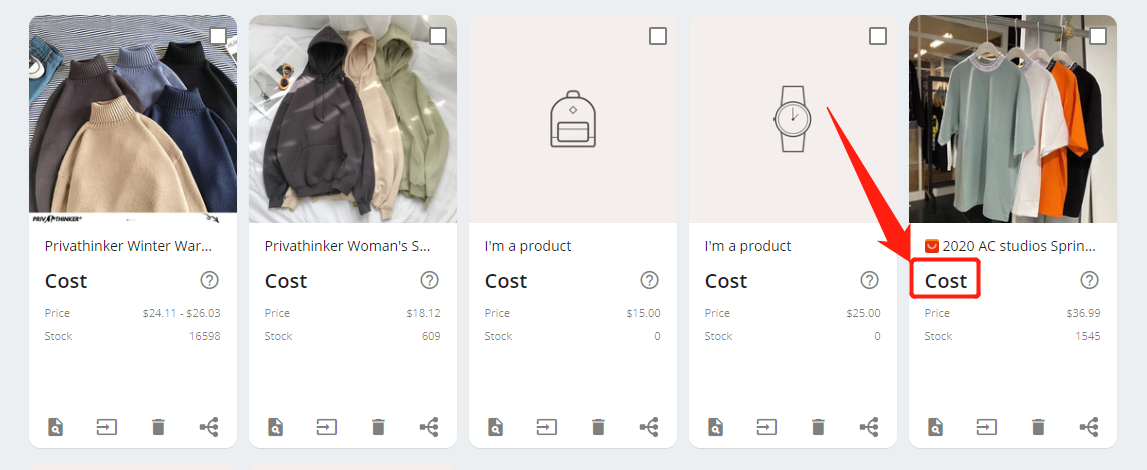
Task: Tick checkbox on backpack product card
Action: coord(658,36)
